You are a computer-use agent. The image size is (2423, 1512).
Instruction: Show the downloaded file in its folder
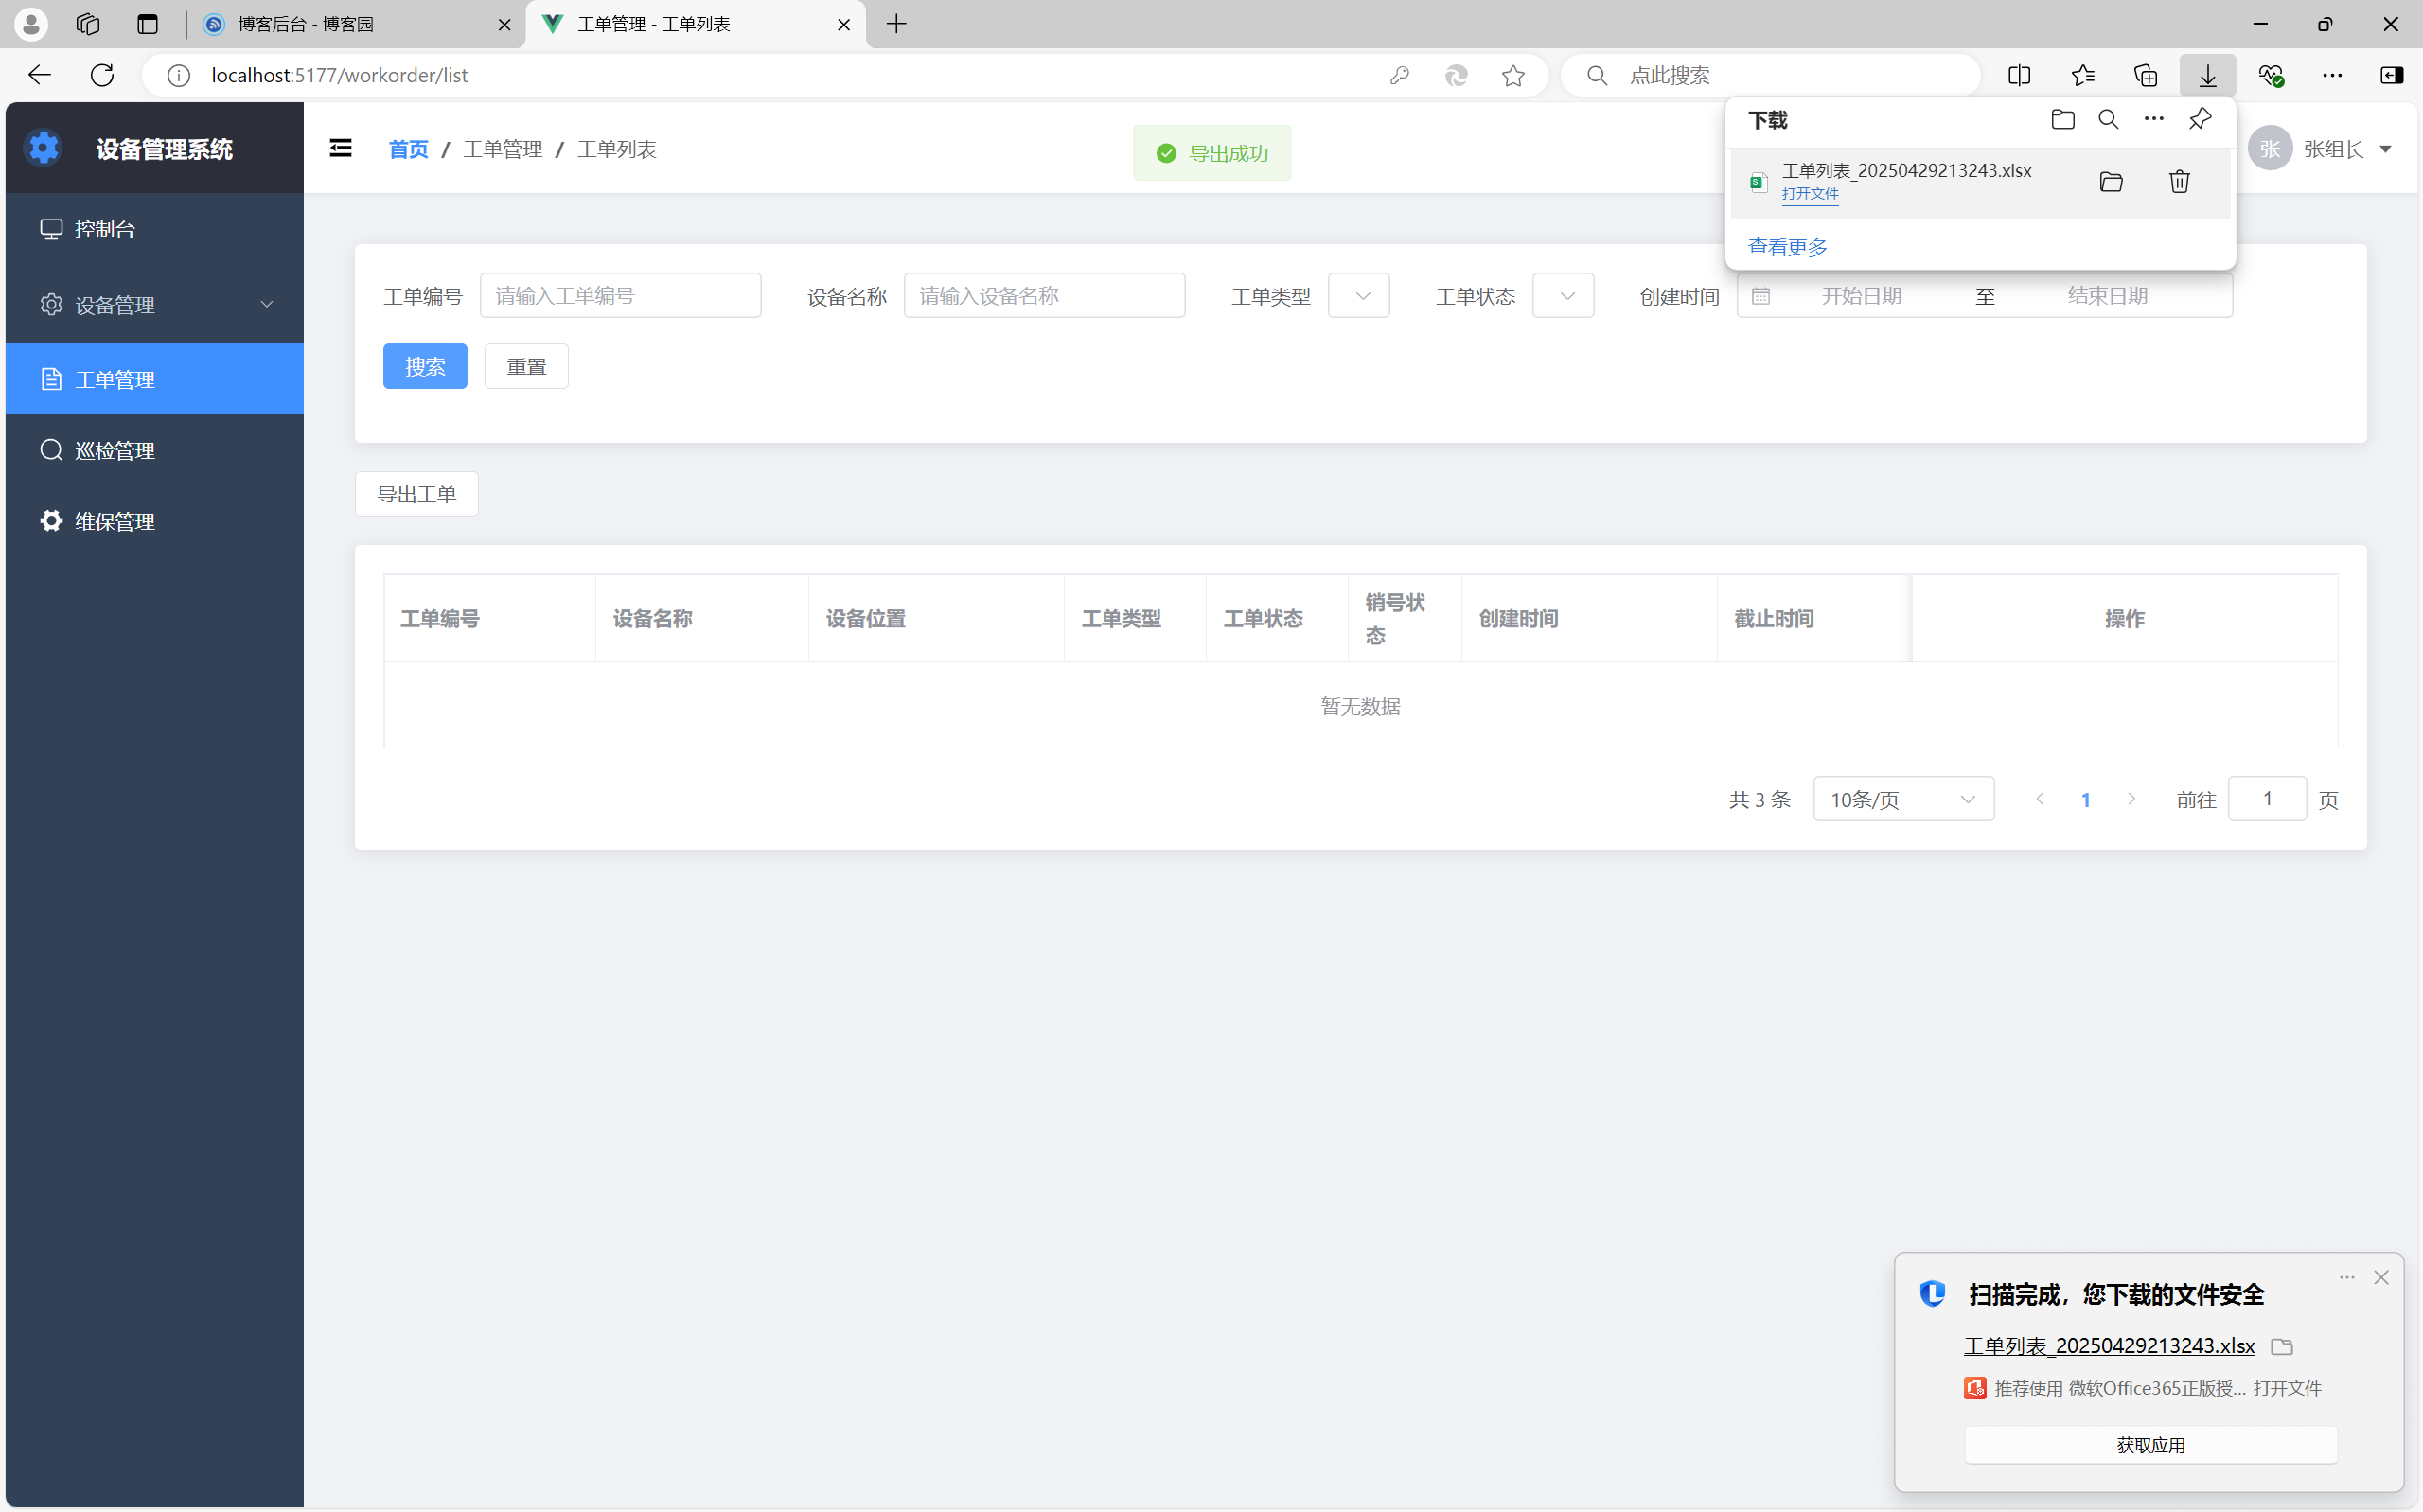2111,182
